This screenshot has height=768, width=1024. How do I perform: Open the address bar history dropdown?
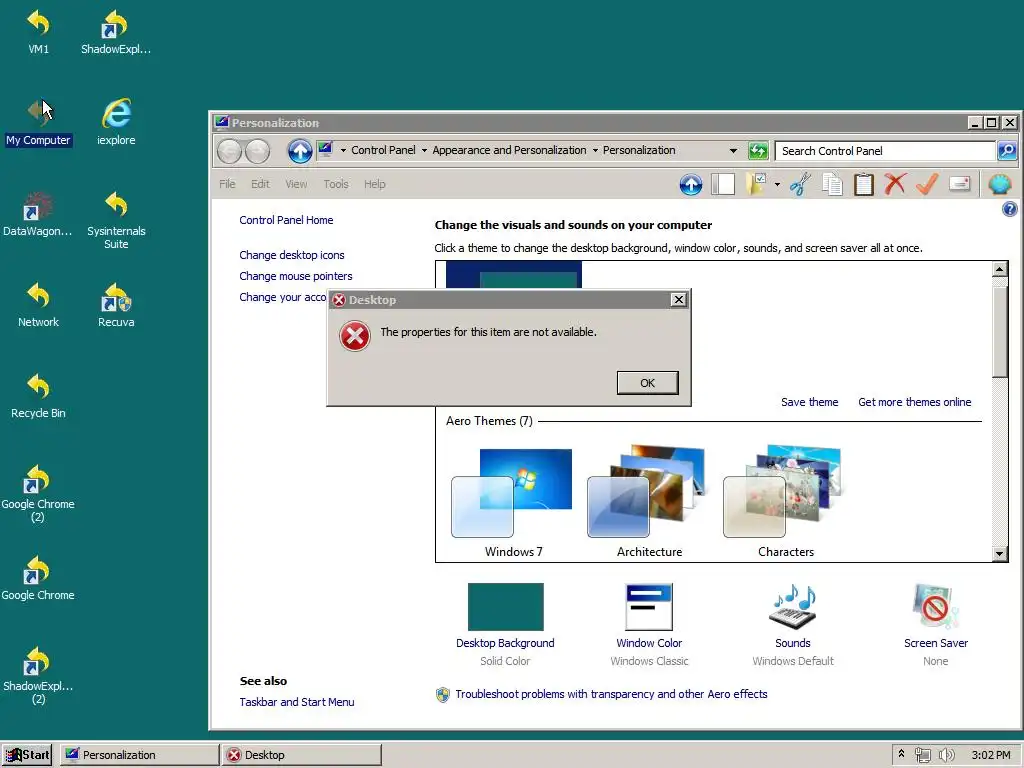733,151
